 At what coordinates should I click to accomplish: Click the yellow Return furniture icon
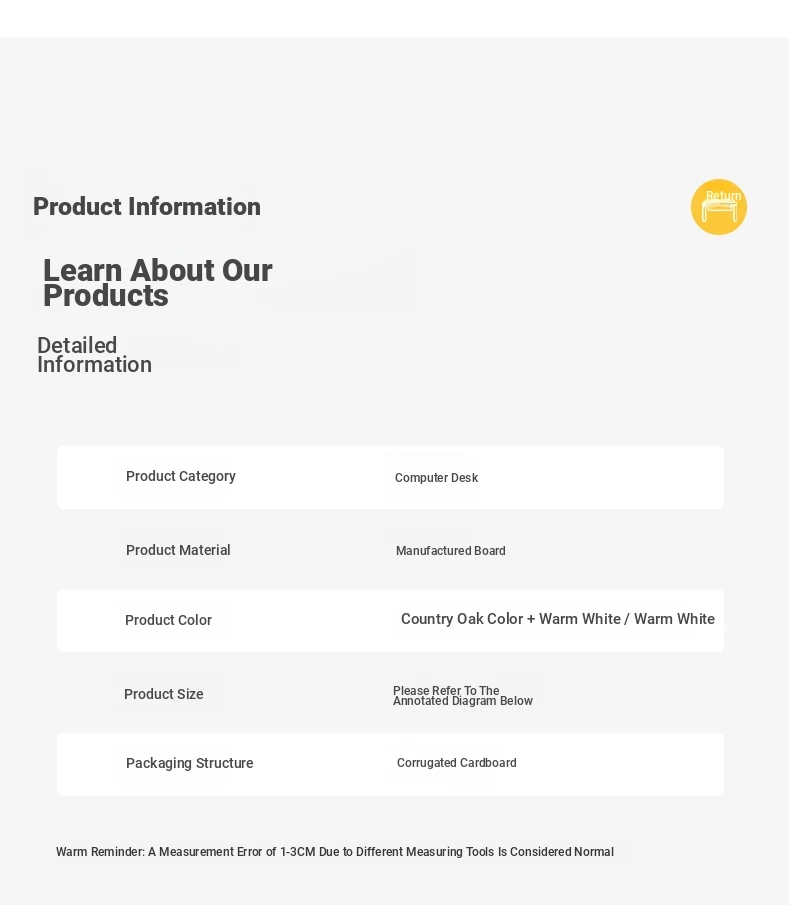click(718, 207)
